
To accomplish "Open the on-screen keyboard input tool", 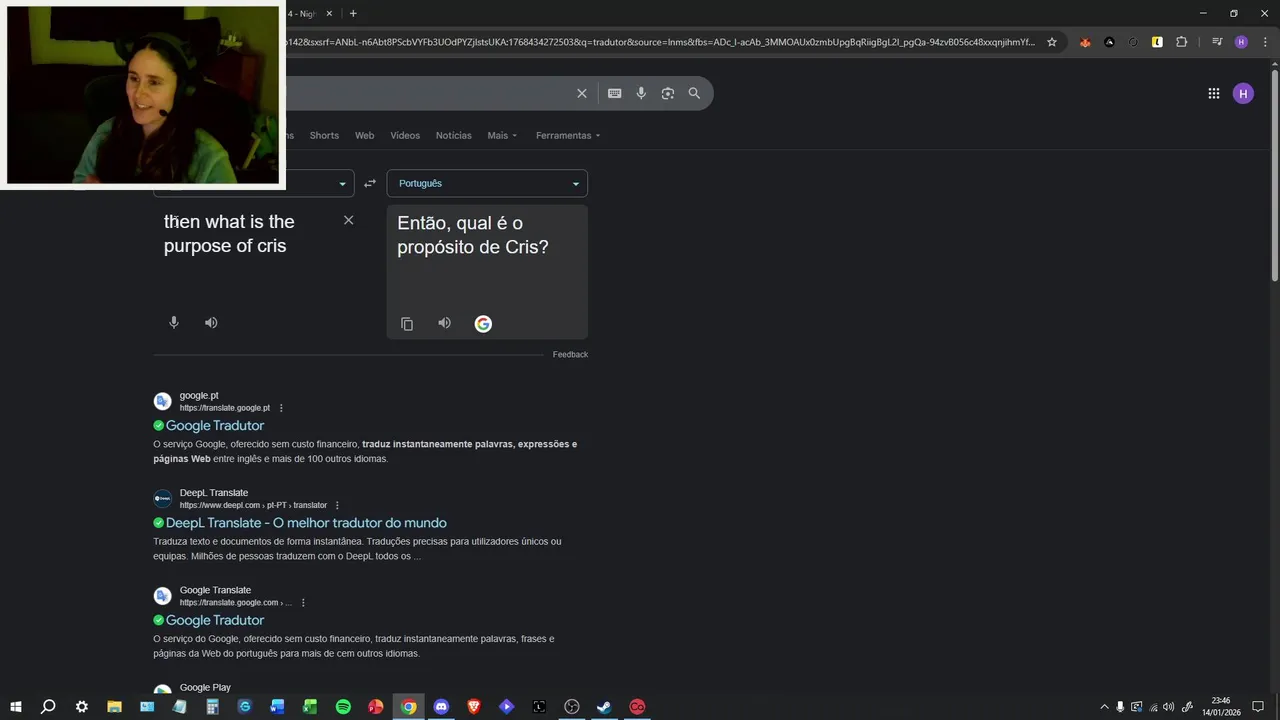I will tap(614, 93).
